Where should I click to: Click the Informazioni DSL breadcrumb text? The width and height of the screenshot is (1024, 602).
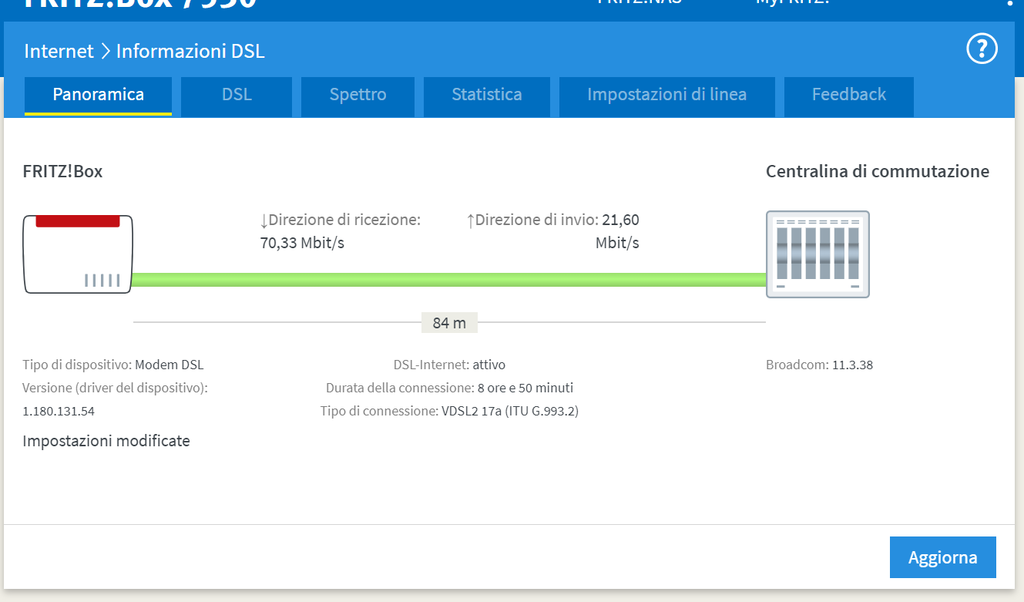point(190,52)
